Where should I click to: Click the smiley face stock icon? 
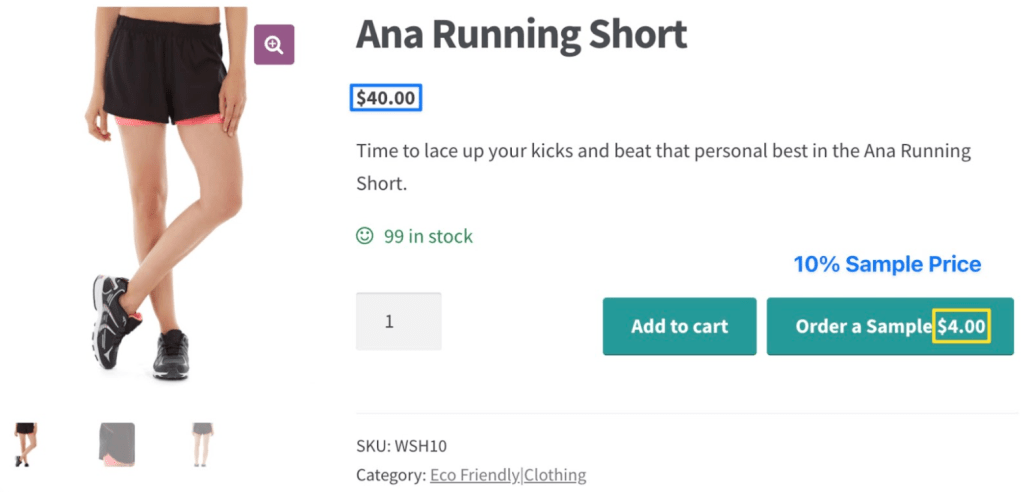(364, 236)
